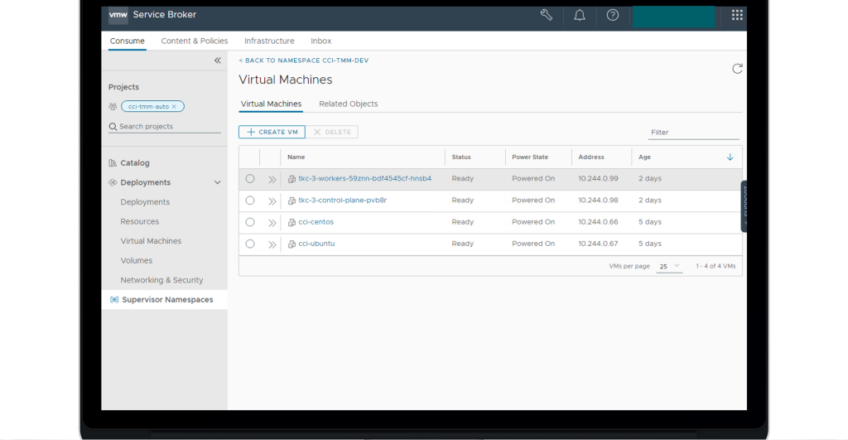
Task: Click the CREATE VM button
Action: click(x=272, y=132)
